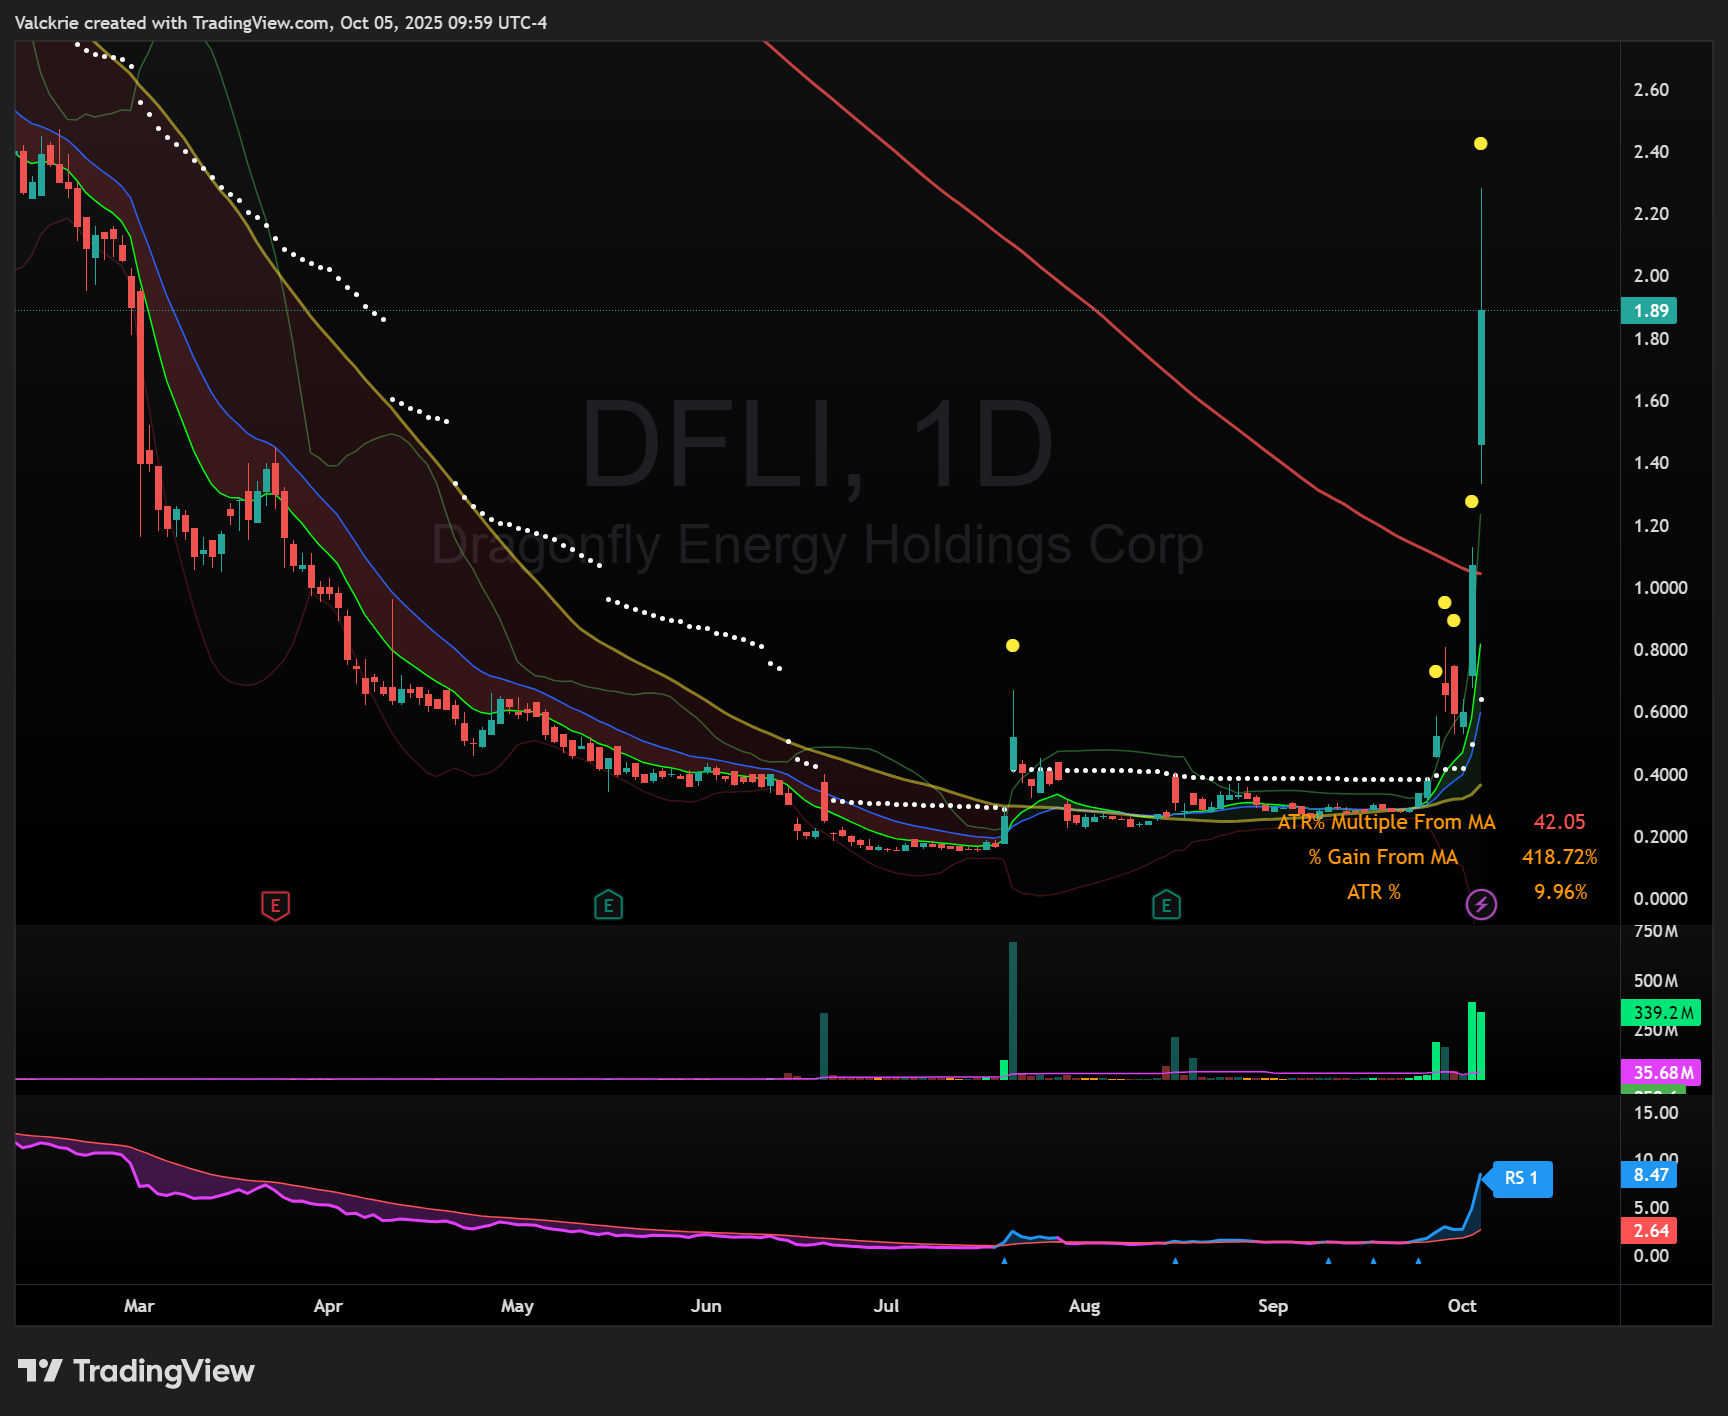Click the TradingView logo at the bottom

tap(136, 1371)
